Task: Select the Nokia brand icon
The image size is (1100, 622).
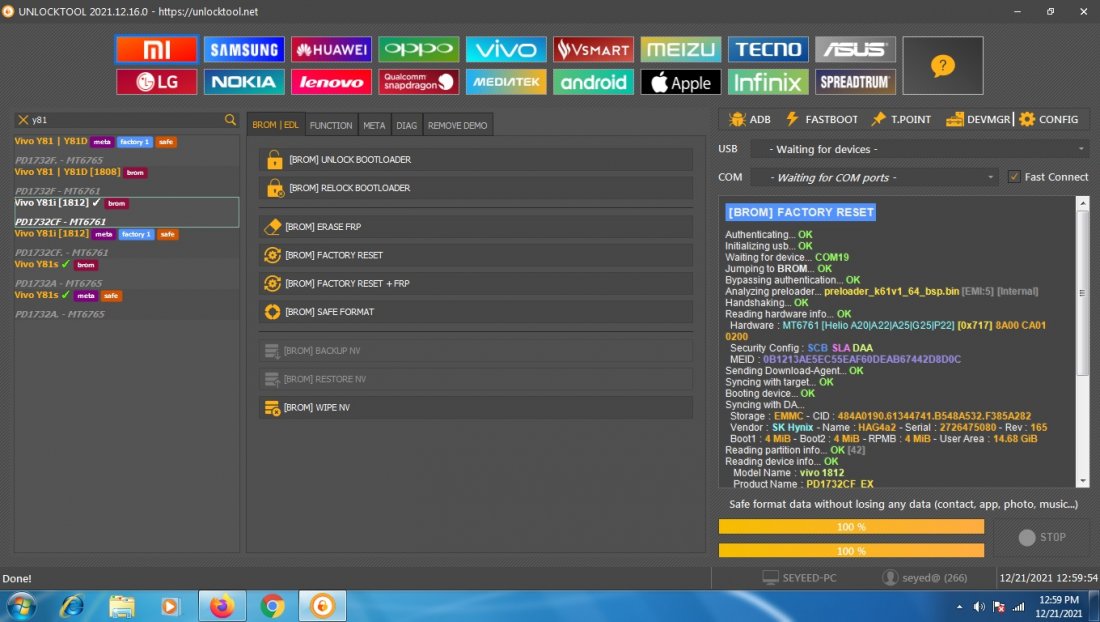Action: (x=244, y=82)
